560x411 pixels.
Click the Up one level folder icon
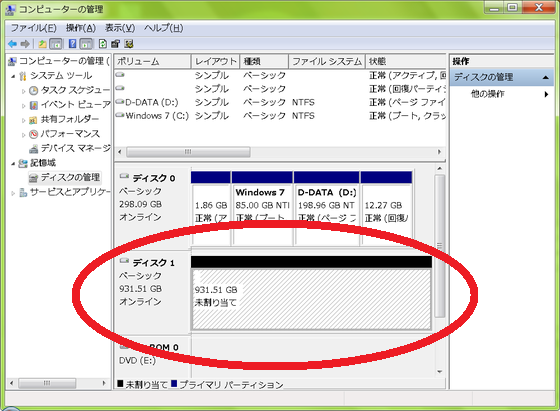click(42, 44)
